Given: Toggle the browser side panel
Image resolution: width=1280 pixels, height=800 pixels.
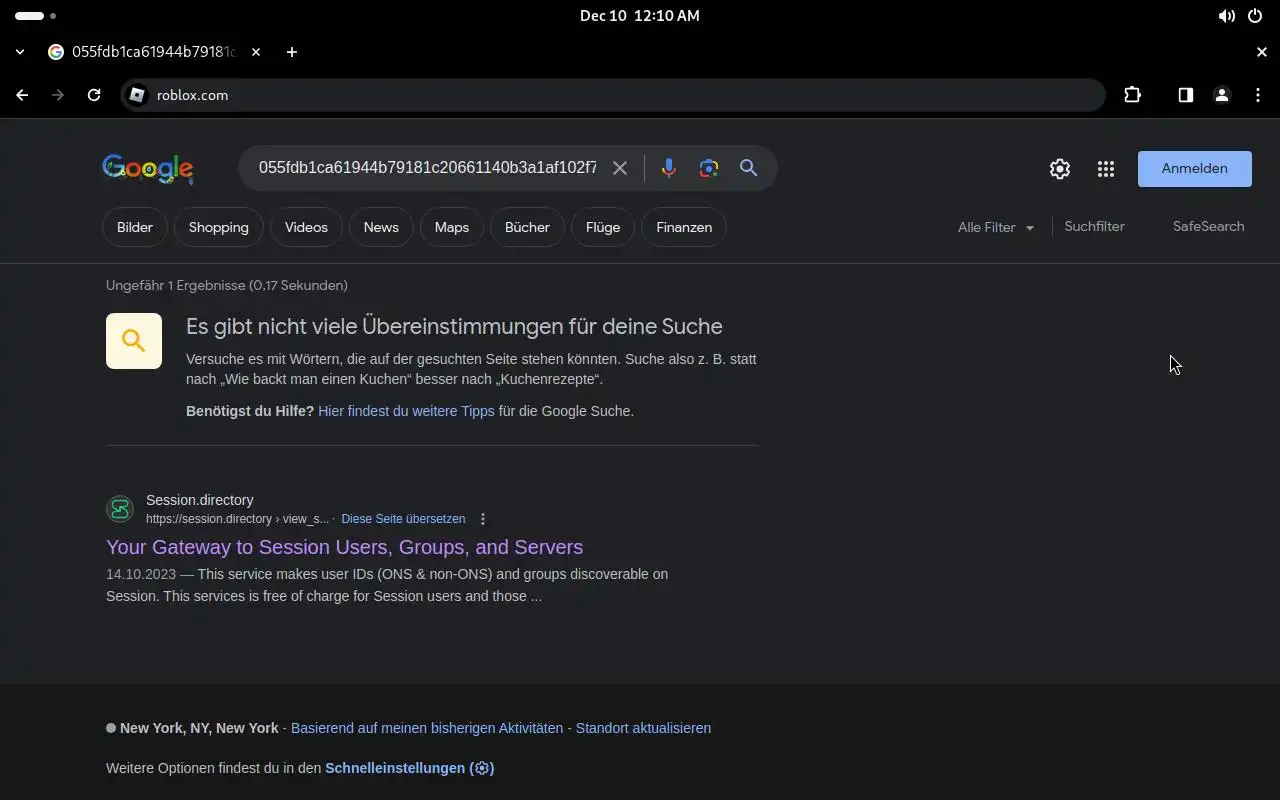Looking at the screenshot, I should pos(1185,95).
